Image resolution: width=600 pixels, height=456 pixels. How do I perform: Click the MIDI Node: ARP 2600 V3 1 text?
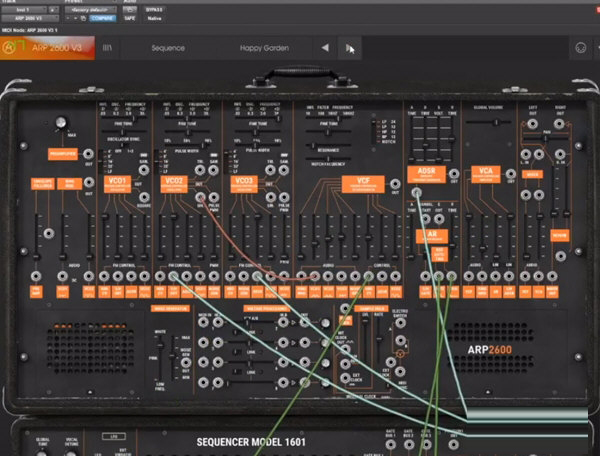tap(30, 30)
